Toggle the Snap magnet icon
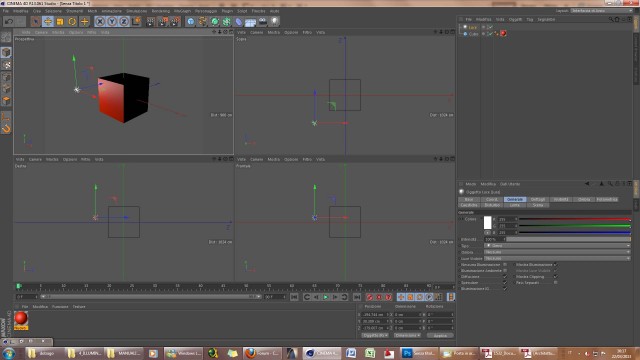 point(6,129)
